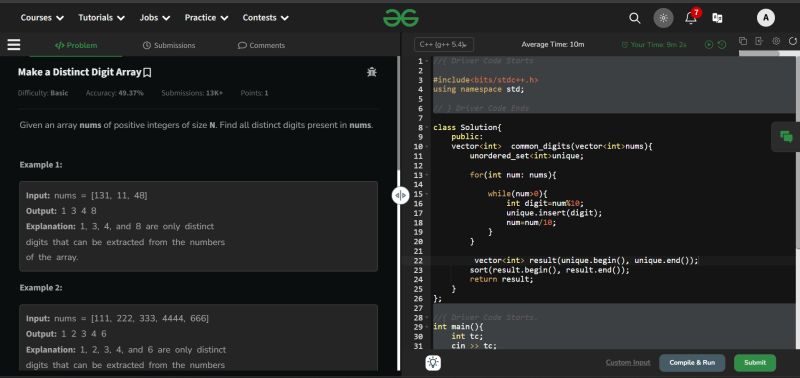The width and height of the screenshot is (800, 378).
Task: Switch to the Problem tab
Action: tap(76, 45)
